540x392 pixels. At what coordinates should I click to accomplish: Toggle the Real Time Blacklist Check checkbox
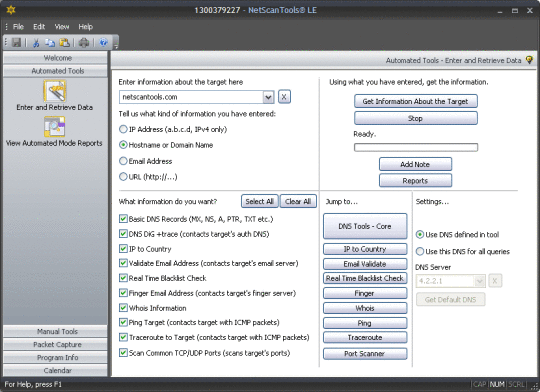coord(123,278)
